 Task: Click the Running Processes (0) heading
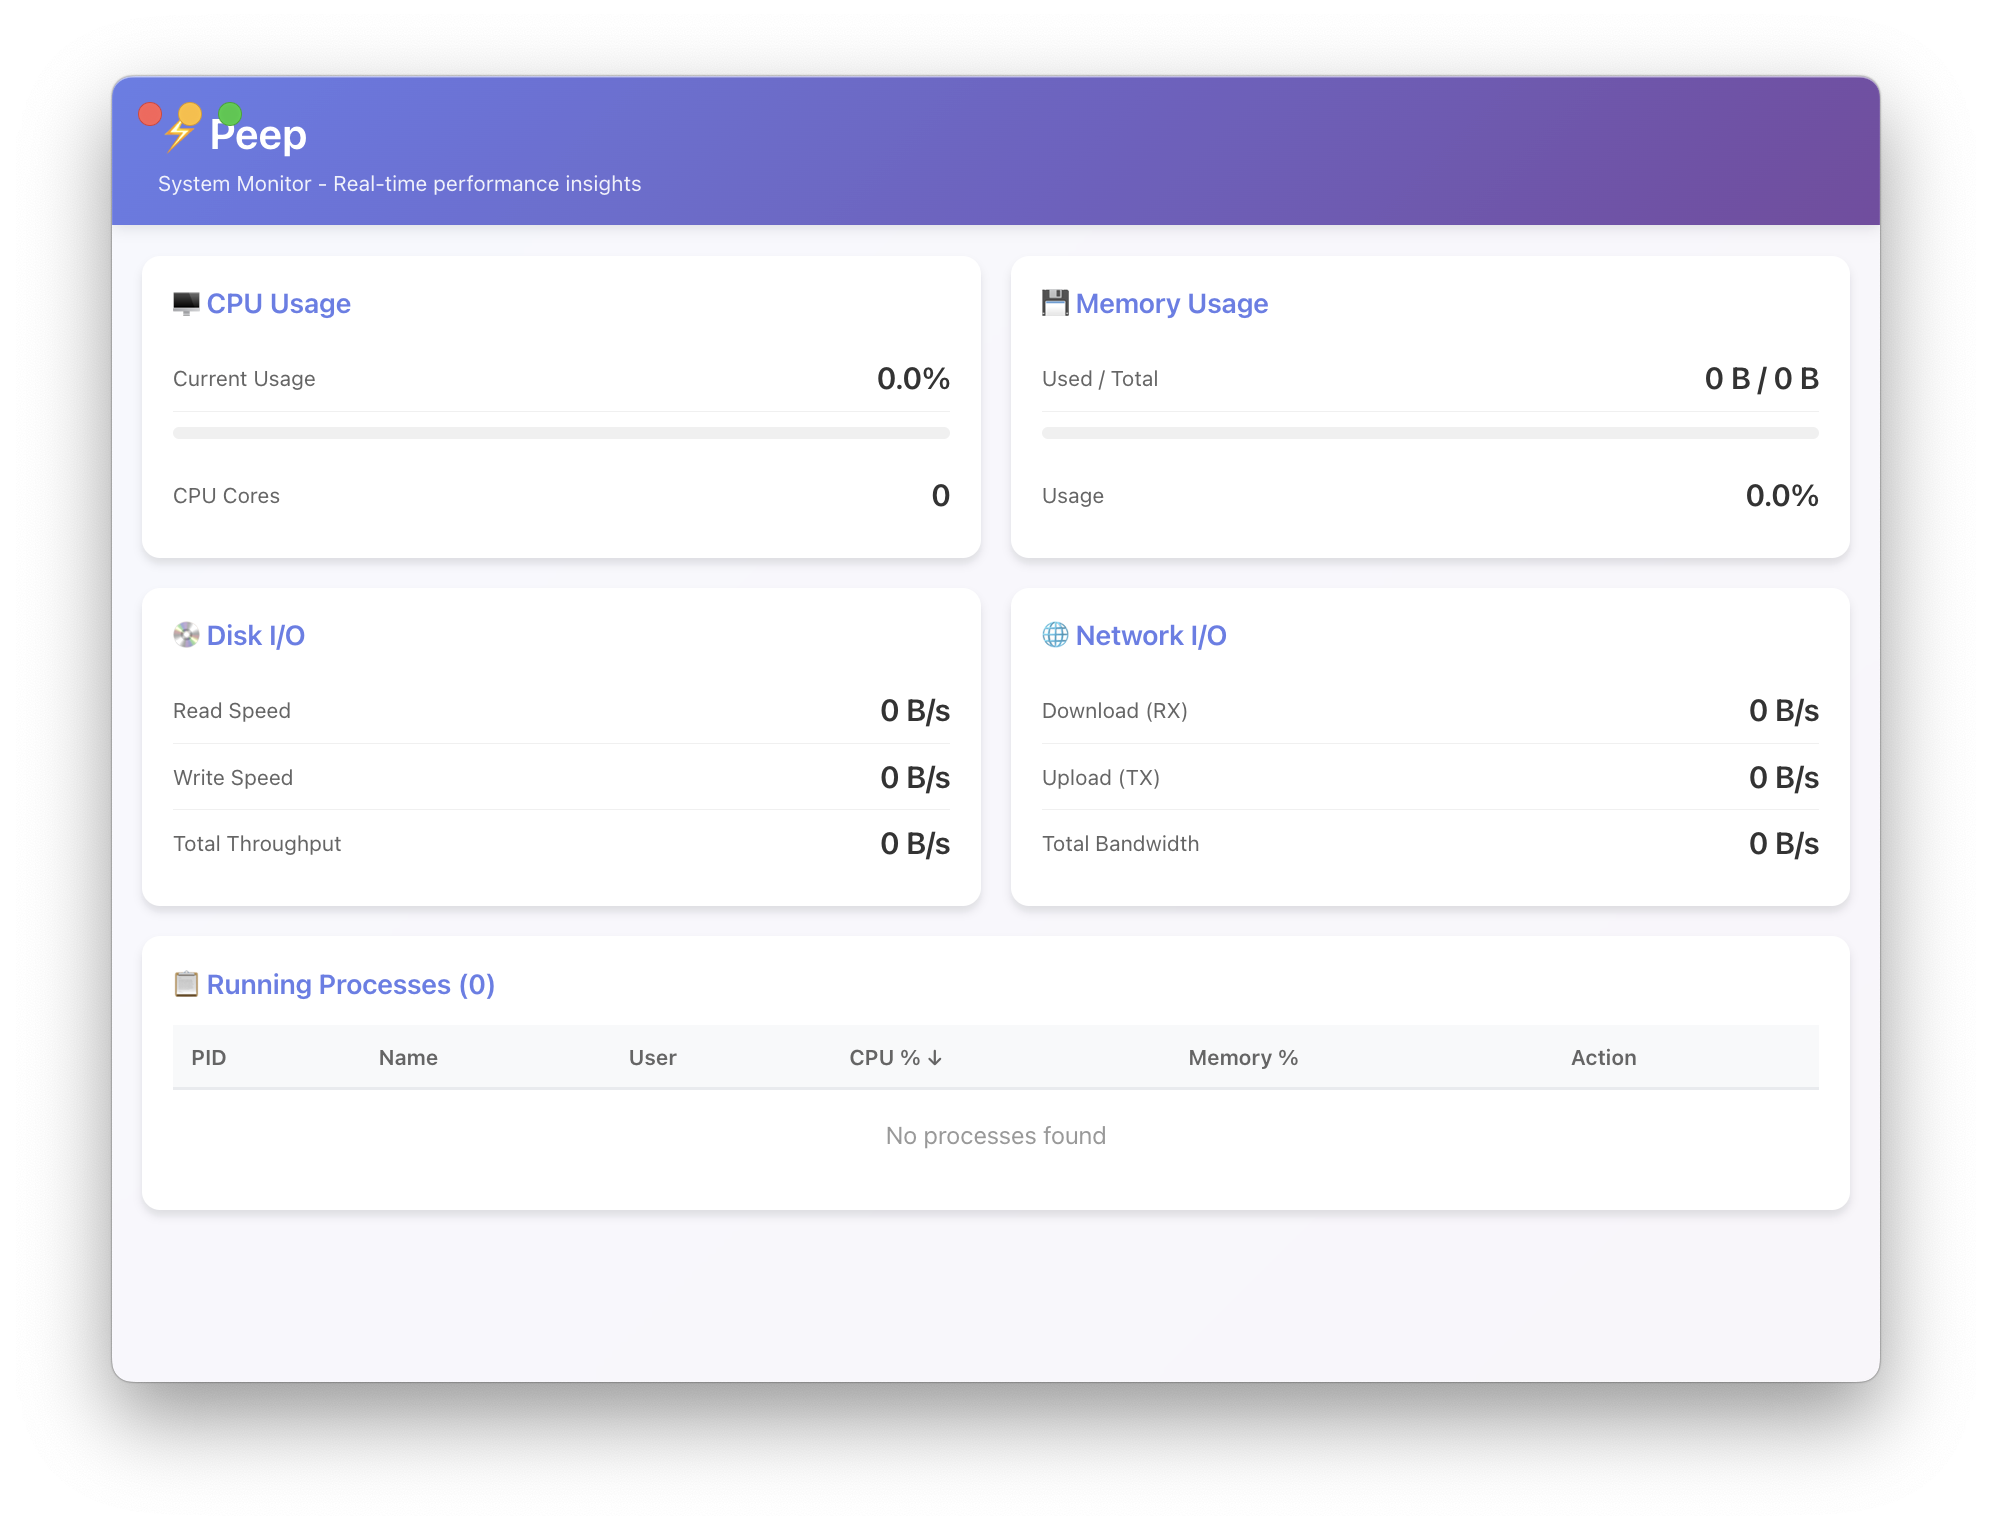350,984
